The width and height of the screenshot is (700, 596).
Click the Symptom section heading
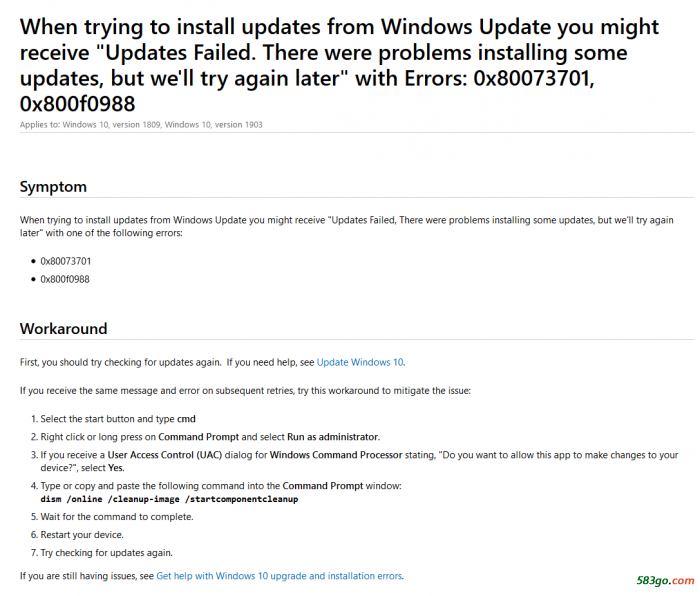[53, 187]
